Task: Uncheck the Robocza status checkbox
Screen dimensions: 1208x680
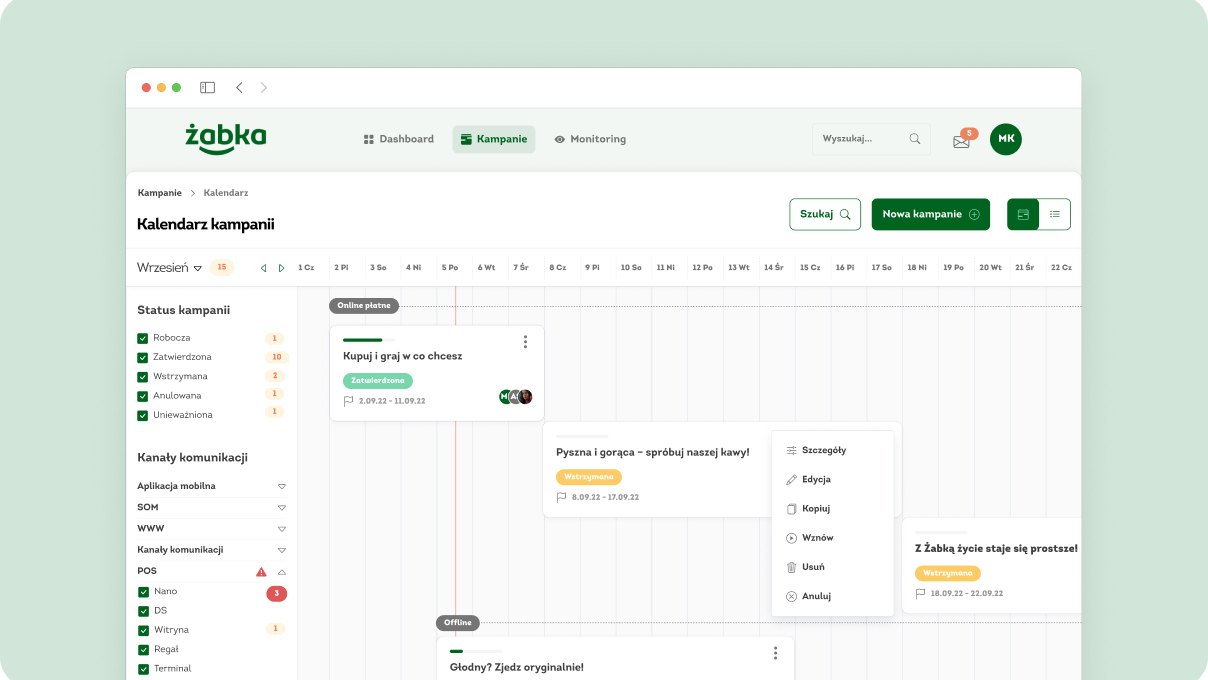Action: 143,339
